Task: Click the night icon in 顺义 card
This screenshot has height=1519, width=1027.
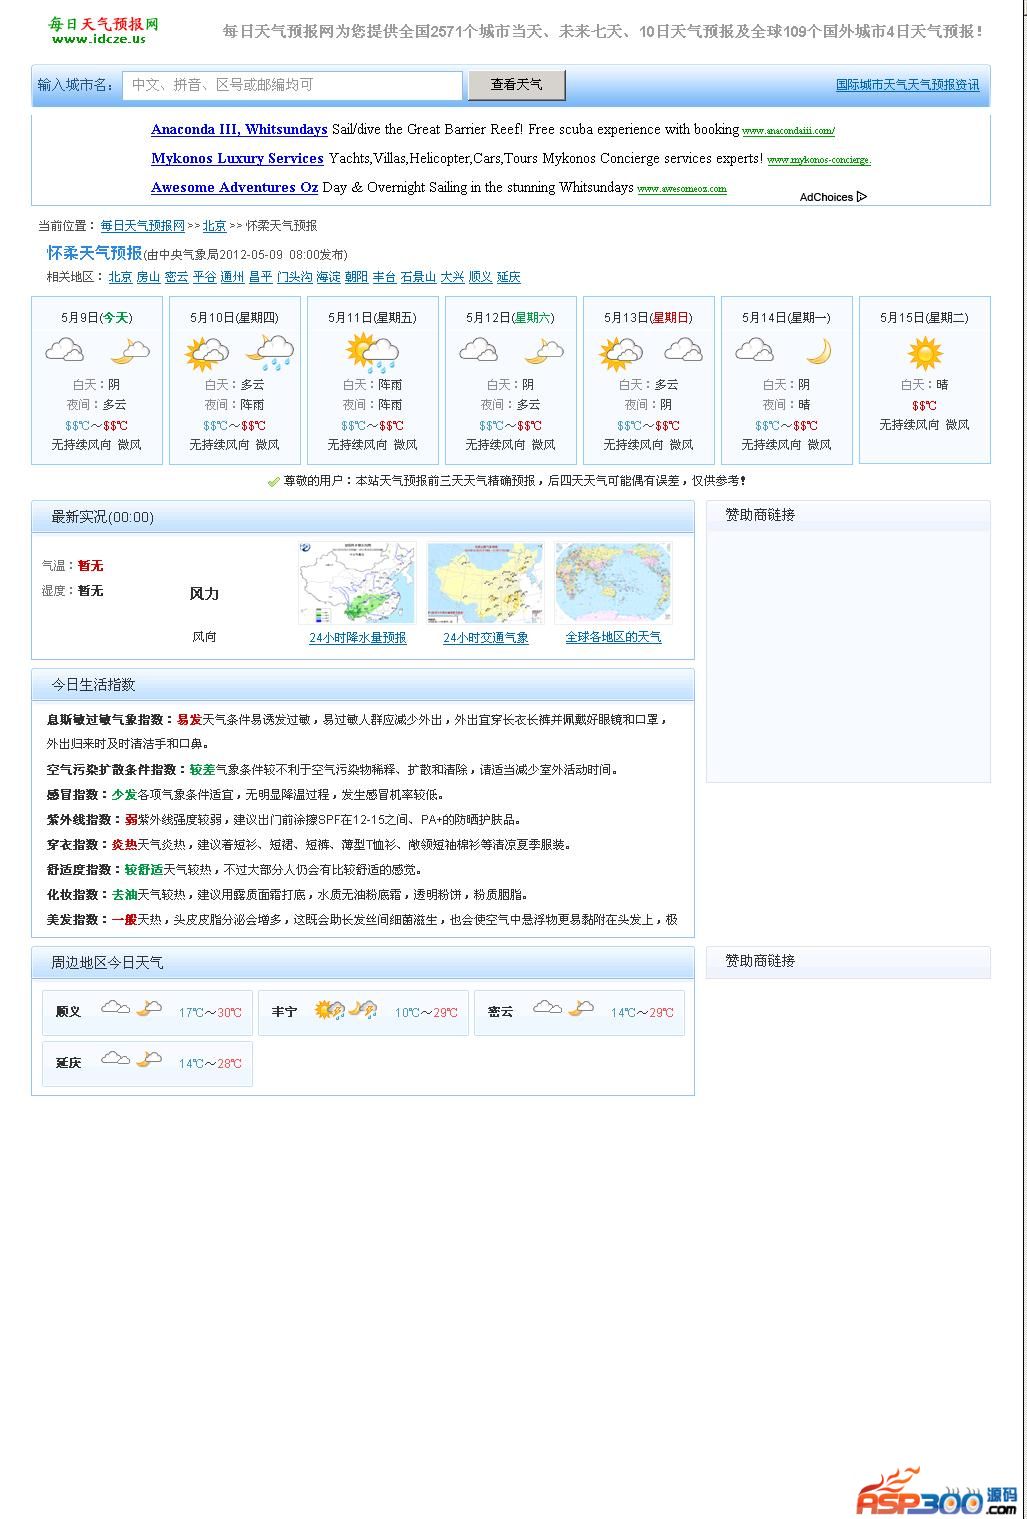Action: point(149,1008)
